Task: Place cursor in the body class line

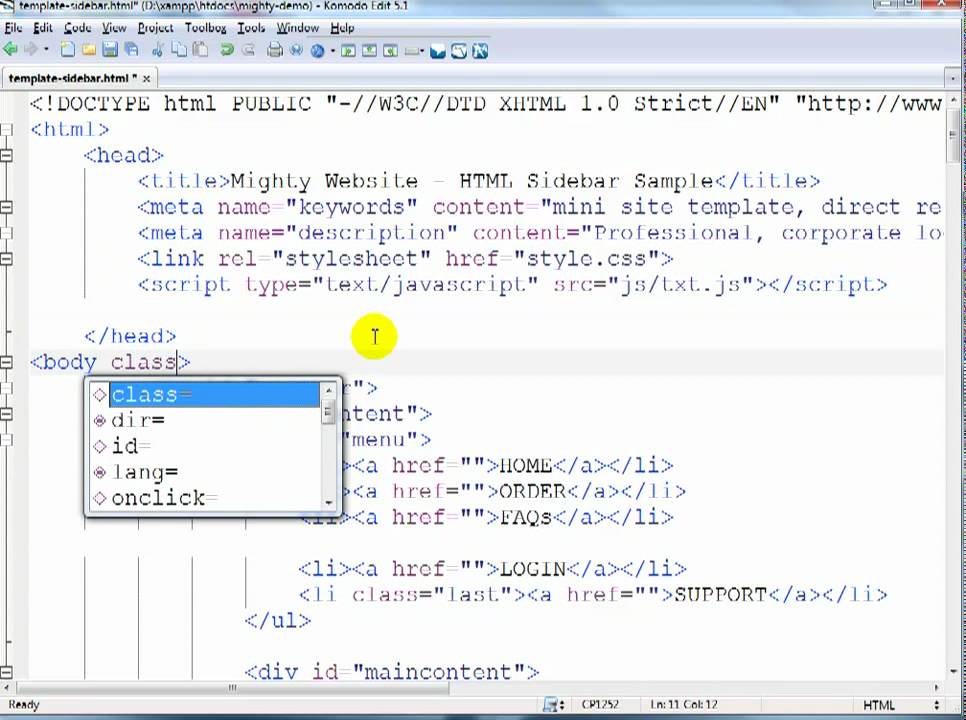Action: click(x=110, y=362)
